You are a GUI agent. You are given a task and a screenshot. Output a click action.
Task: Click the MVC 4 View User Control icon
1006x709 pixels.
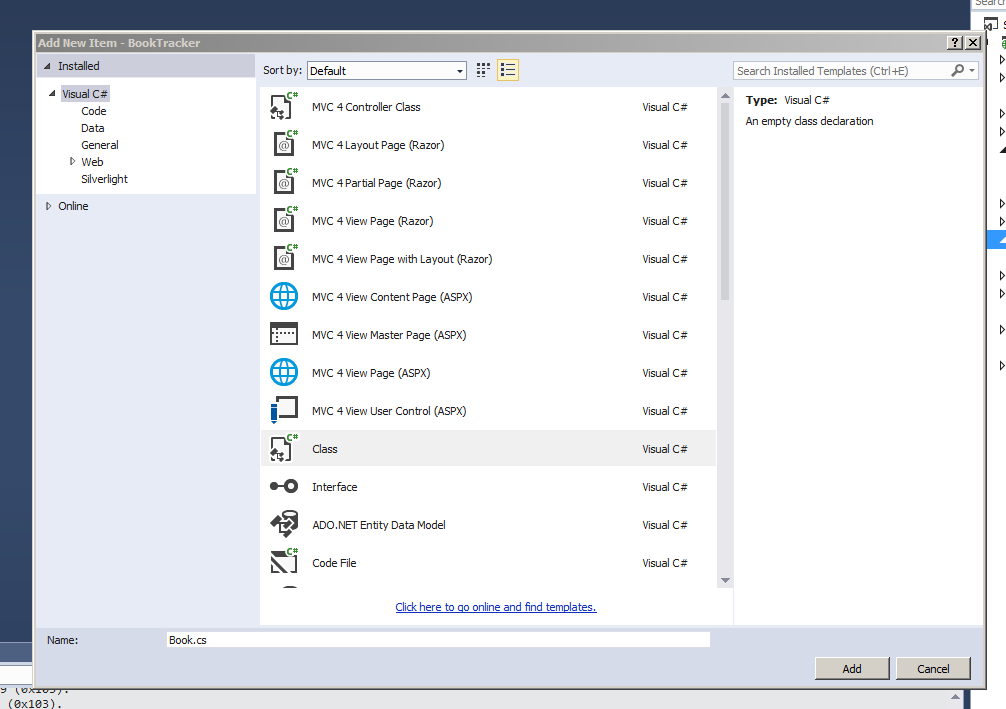[284, 410]
